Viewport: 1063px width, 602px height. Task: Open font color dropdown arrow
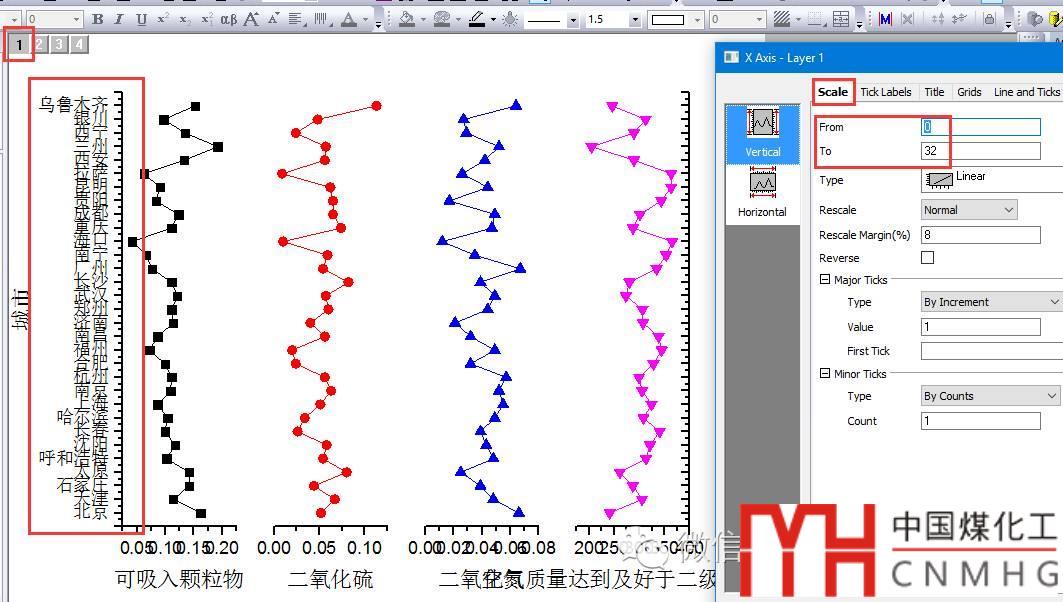pos(365,19)
